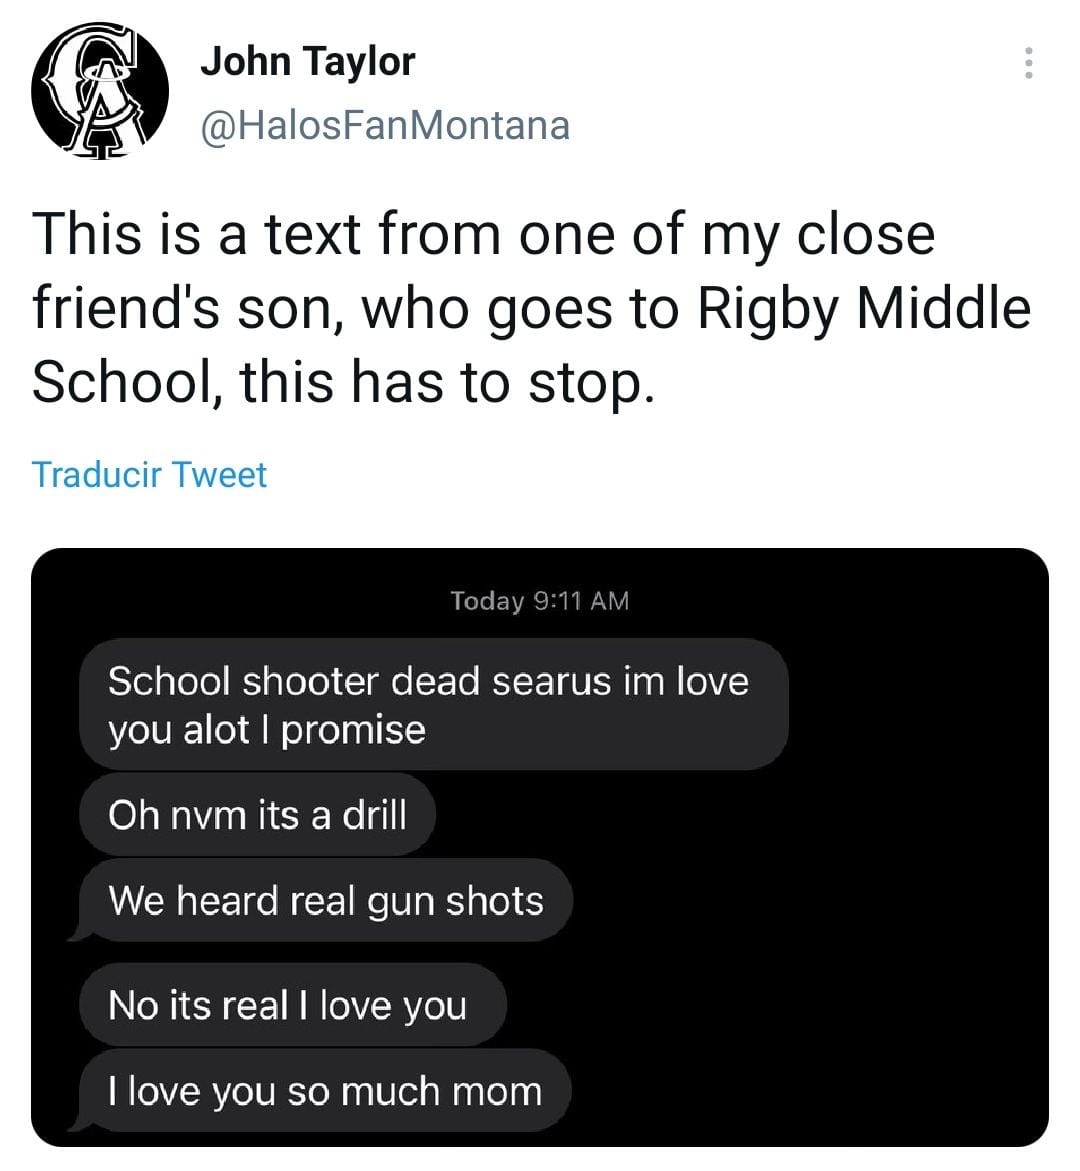Click the words "Rigby Middle" in the tweet
The height and width of the screenshot is (1171, 1080).
862,309
